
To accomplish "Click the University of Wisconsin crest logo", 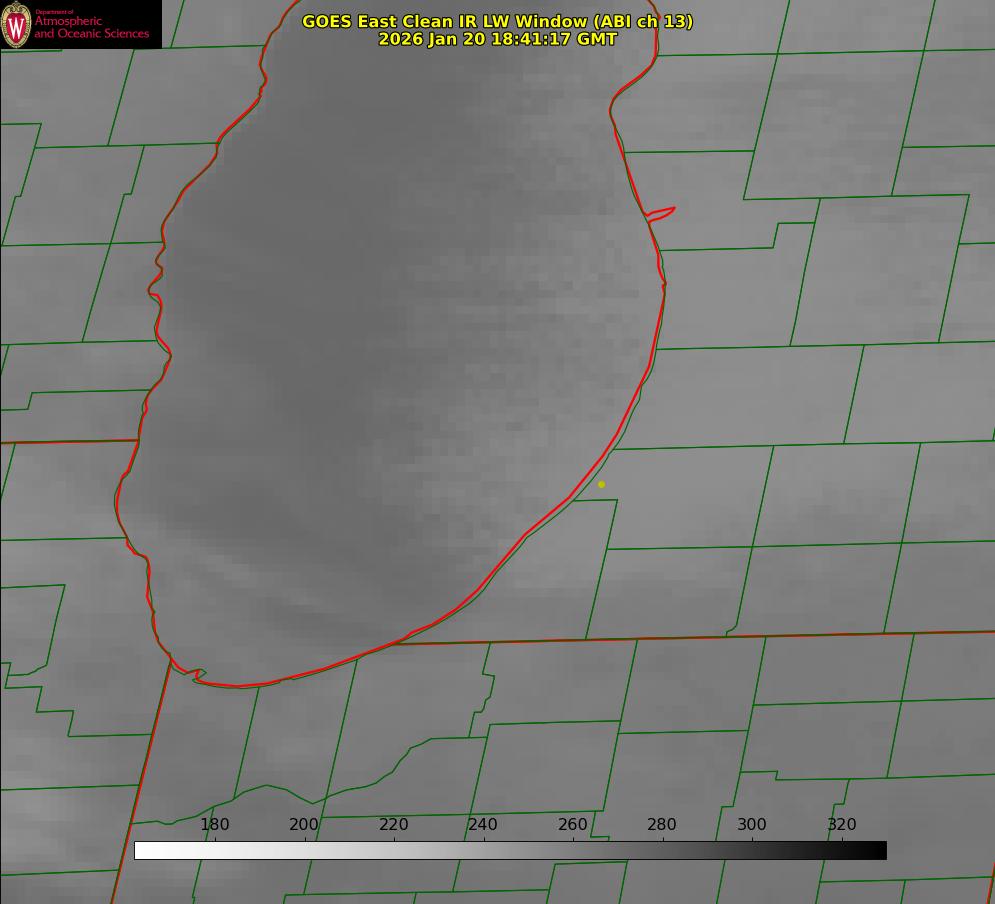I will pos(16,24).
